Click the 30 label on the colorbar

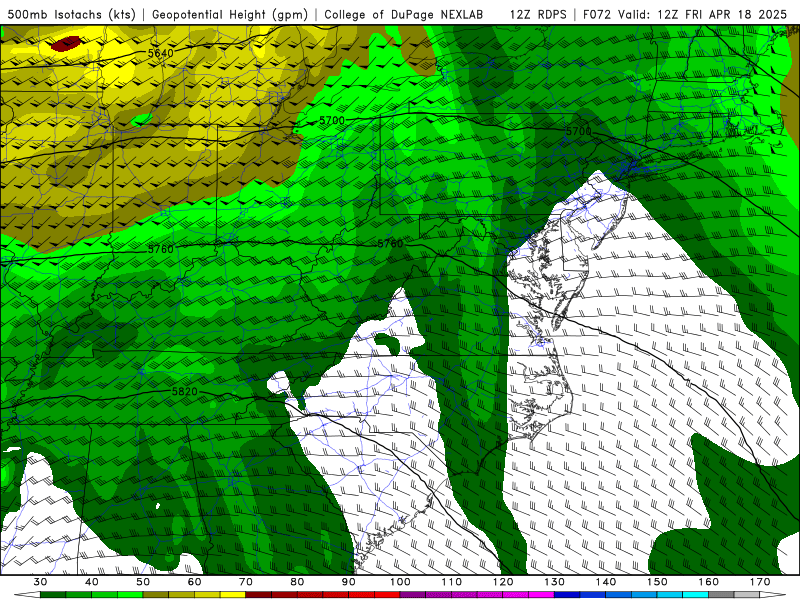40,582
